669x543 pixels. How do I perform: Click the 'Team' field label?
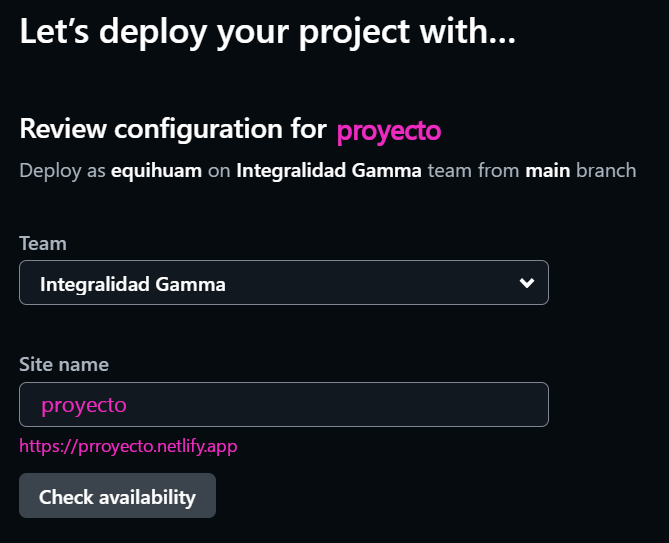click(x=43, y=243)
